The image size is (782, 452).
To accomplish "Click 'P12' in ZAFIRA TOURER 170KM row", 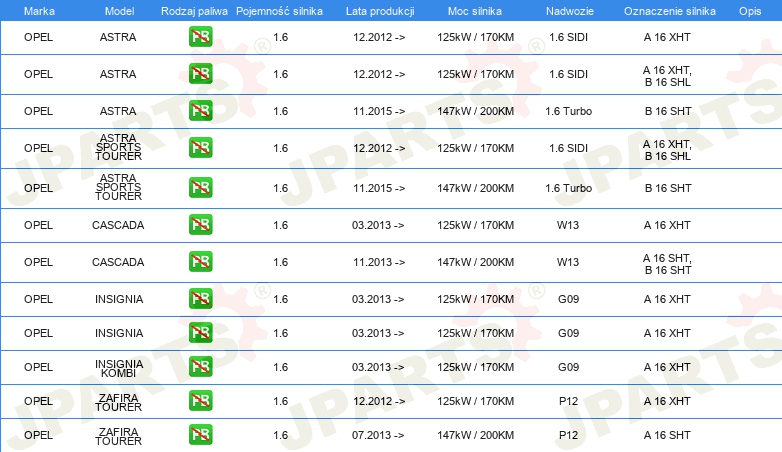I will point(569,401).
